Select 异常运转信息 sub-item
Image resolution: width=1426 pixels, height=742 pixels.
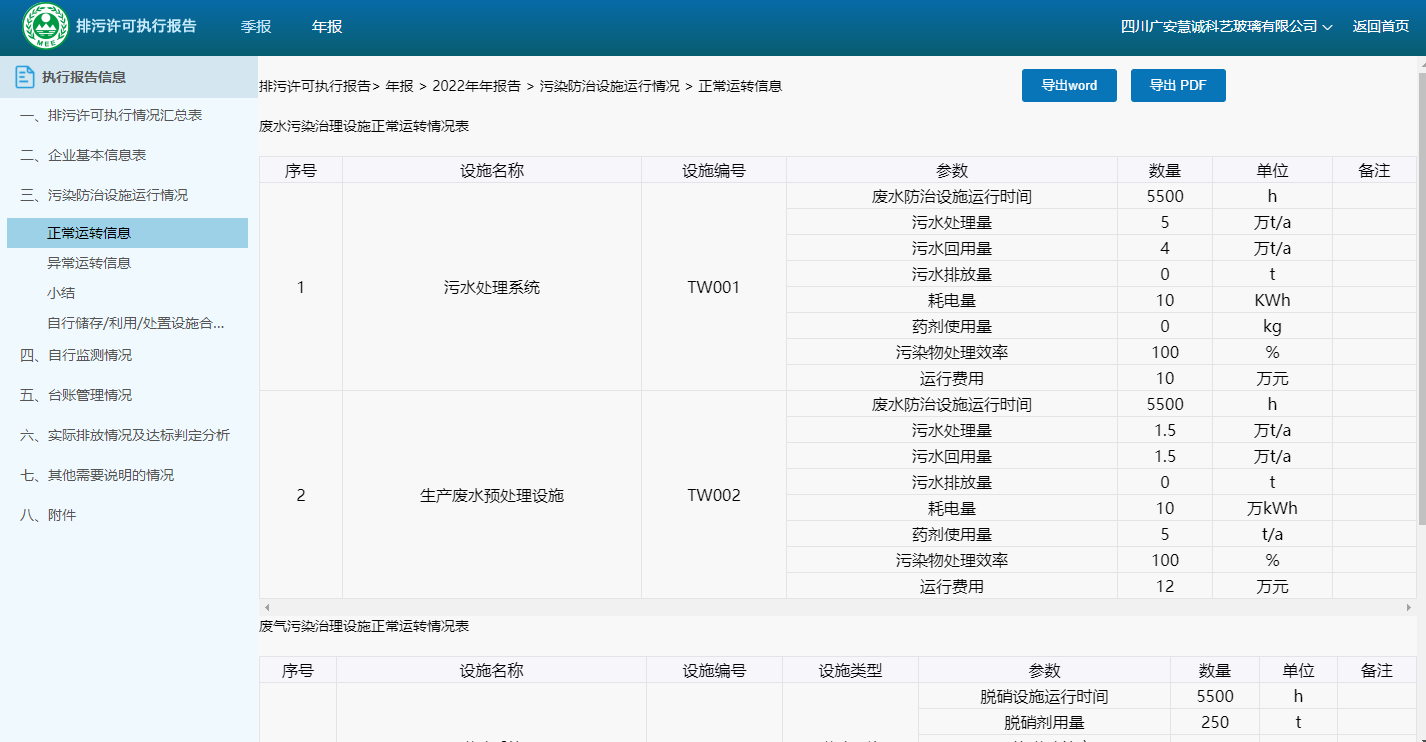pyautogui.click(x=89, y=263)
